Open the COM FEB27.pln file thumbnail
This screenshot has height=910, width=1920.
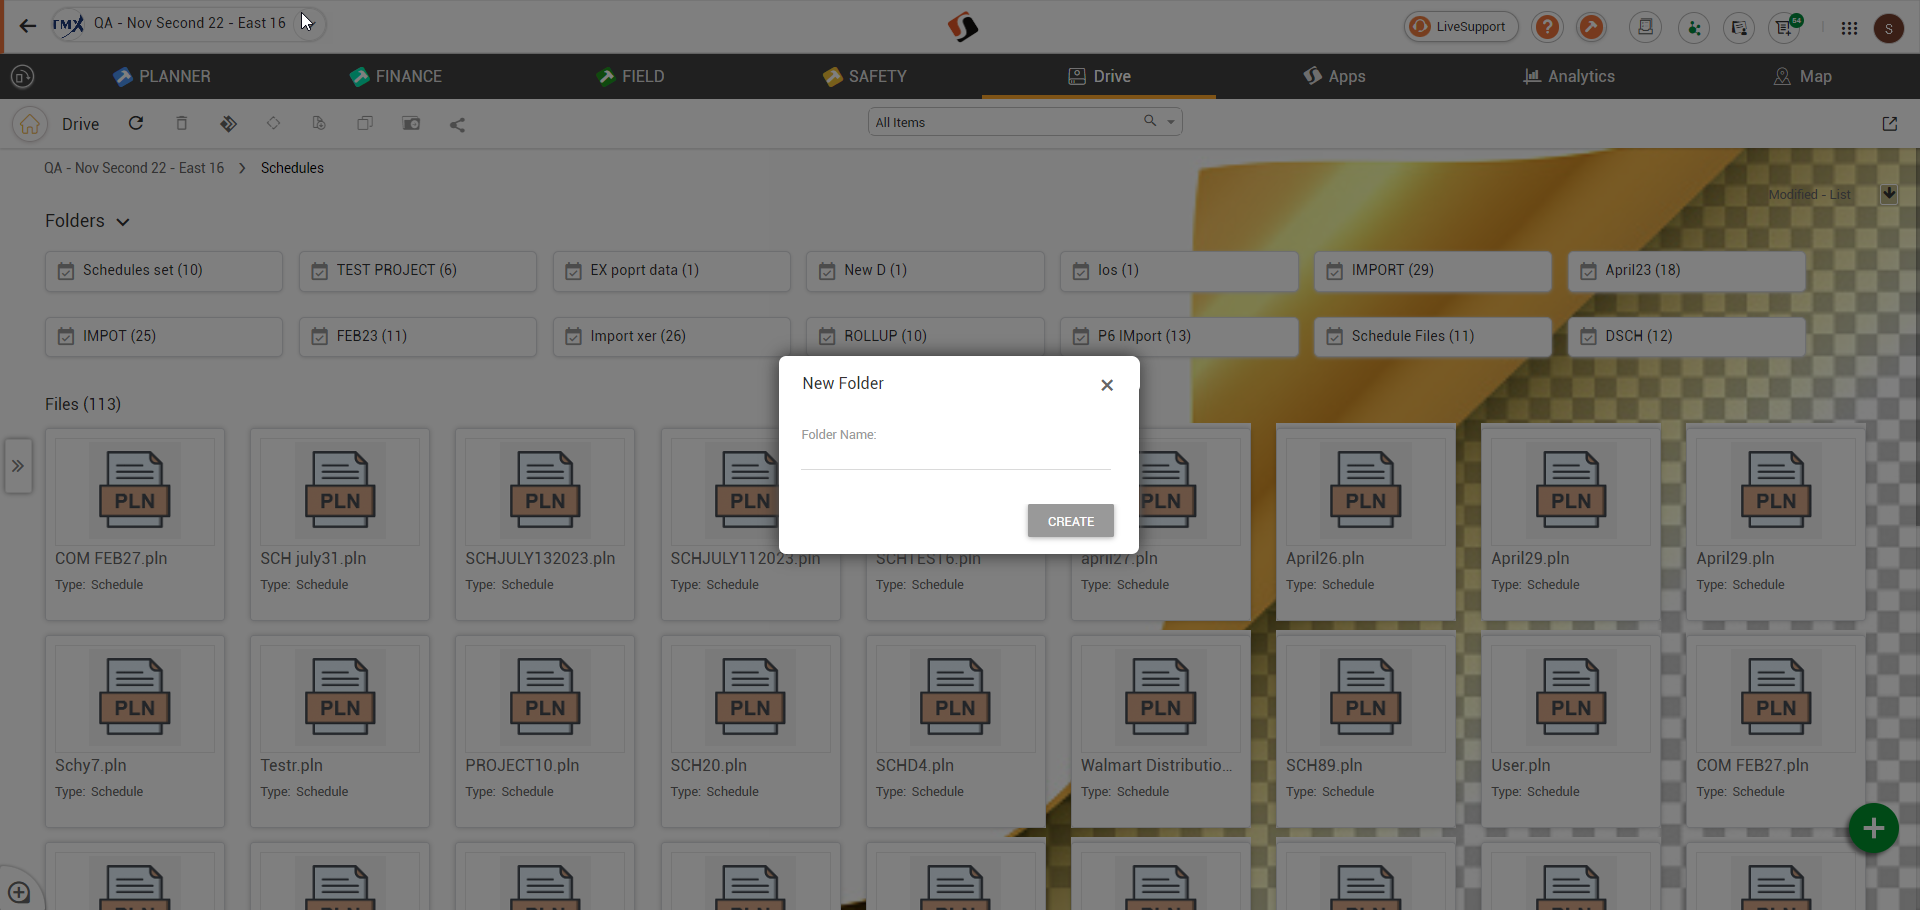(x=135, y=490)
